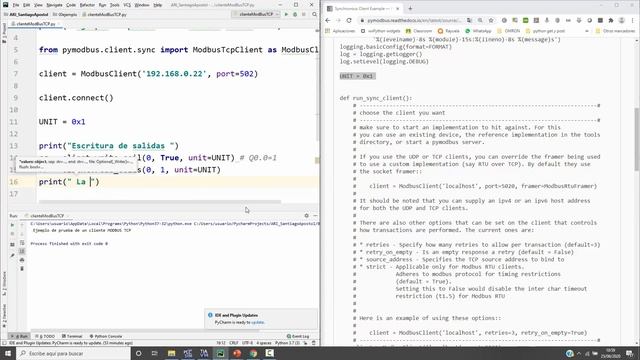Open the Tools menu
The image size is (640, 360).
115,5
